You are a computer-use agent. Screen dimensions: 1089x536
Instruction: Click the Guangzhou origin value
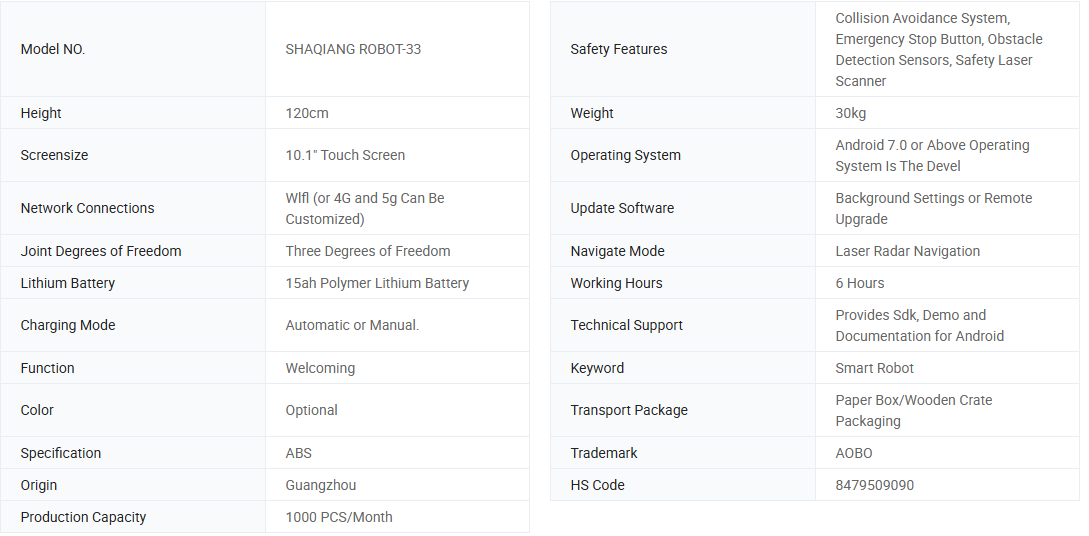pos(321,485)
